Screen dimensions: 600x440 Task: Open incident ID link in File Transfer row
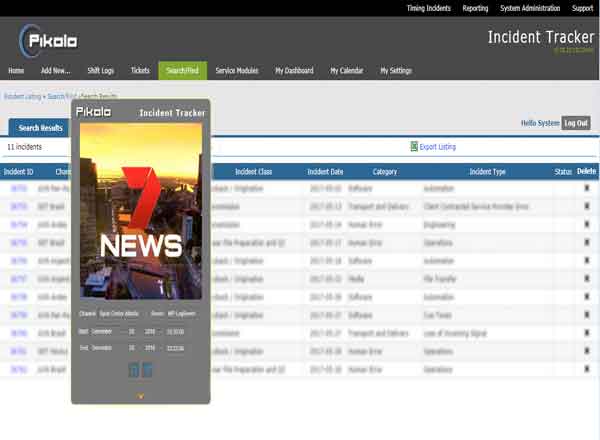tap(19, 279)
